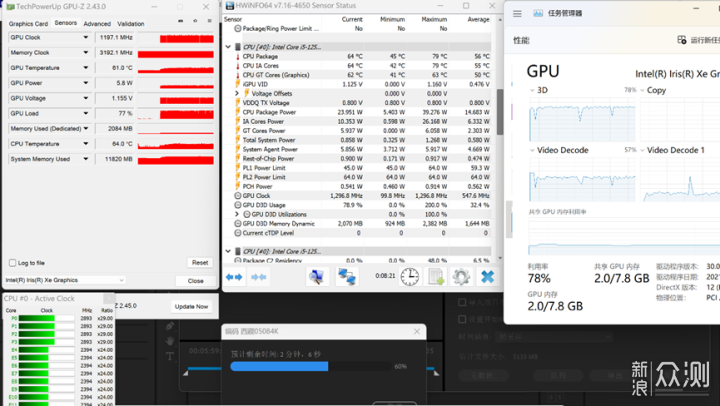Select hand tool in video editor
This screenshot has height=406, width=720.
click(169, 341)
